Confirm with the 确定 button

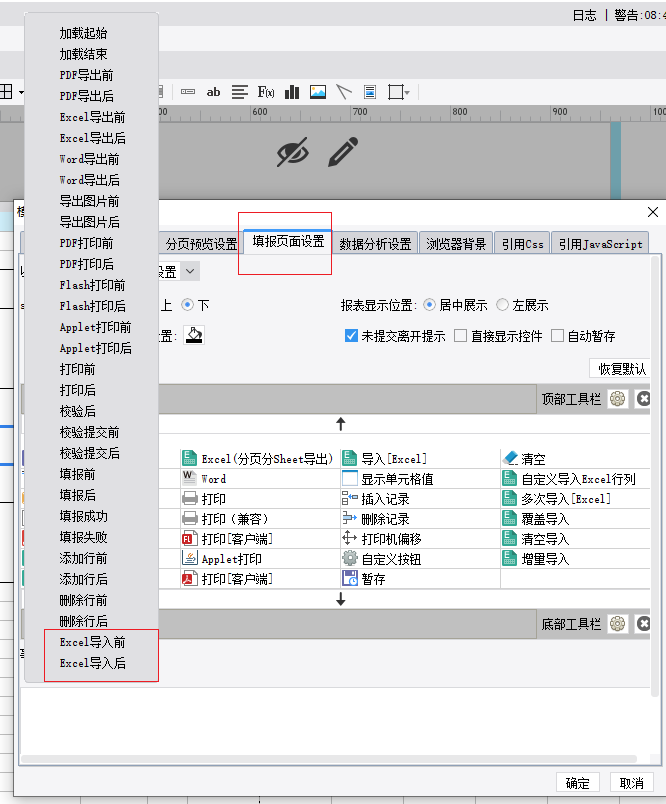(578, 783)
